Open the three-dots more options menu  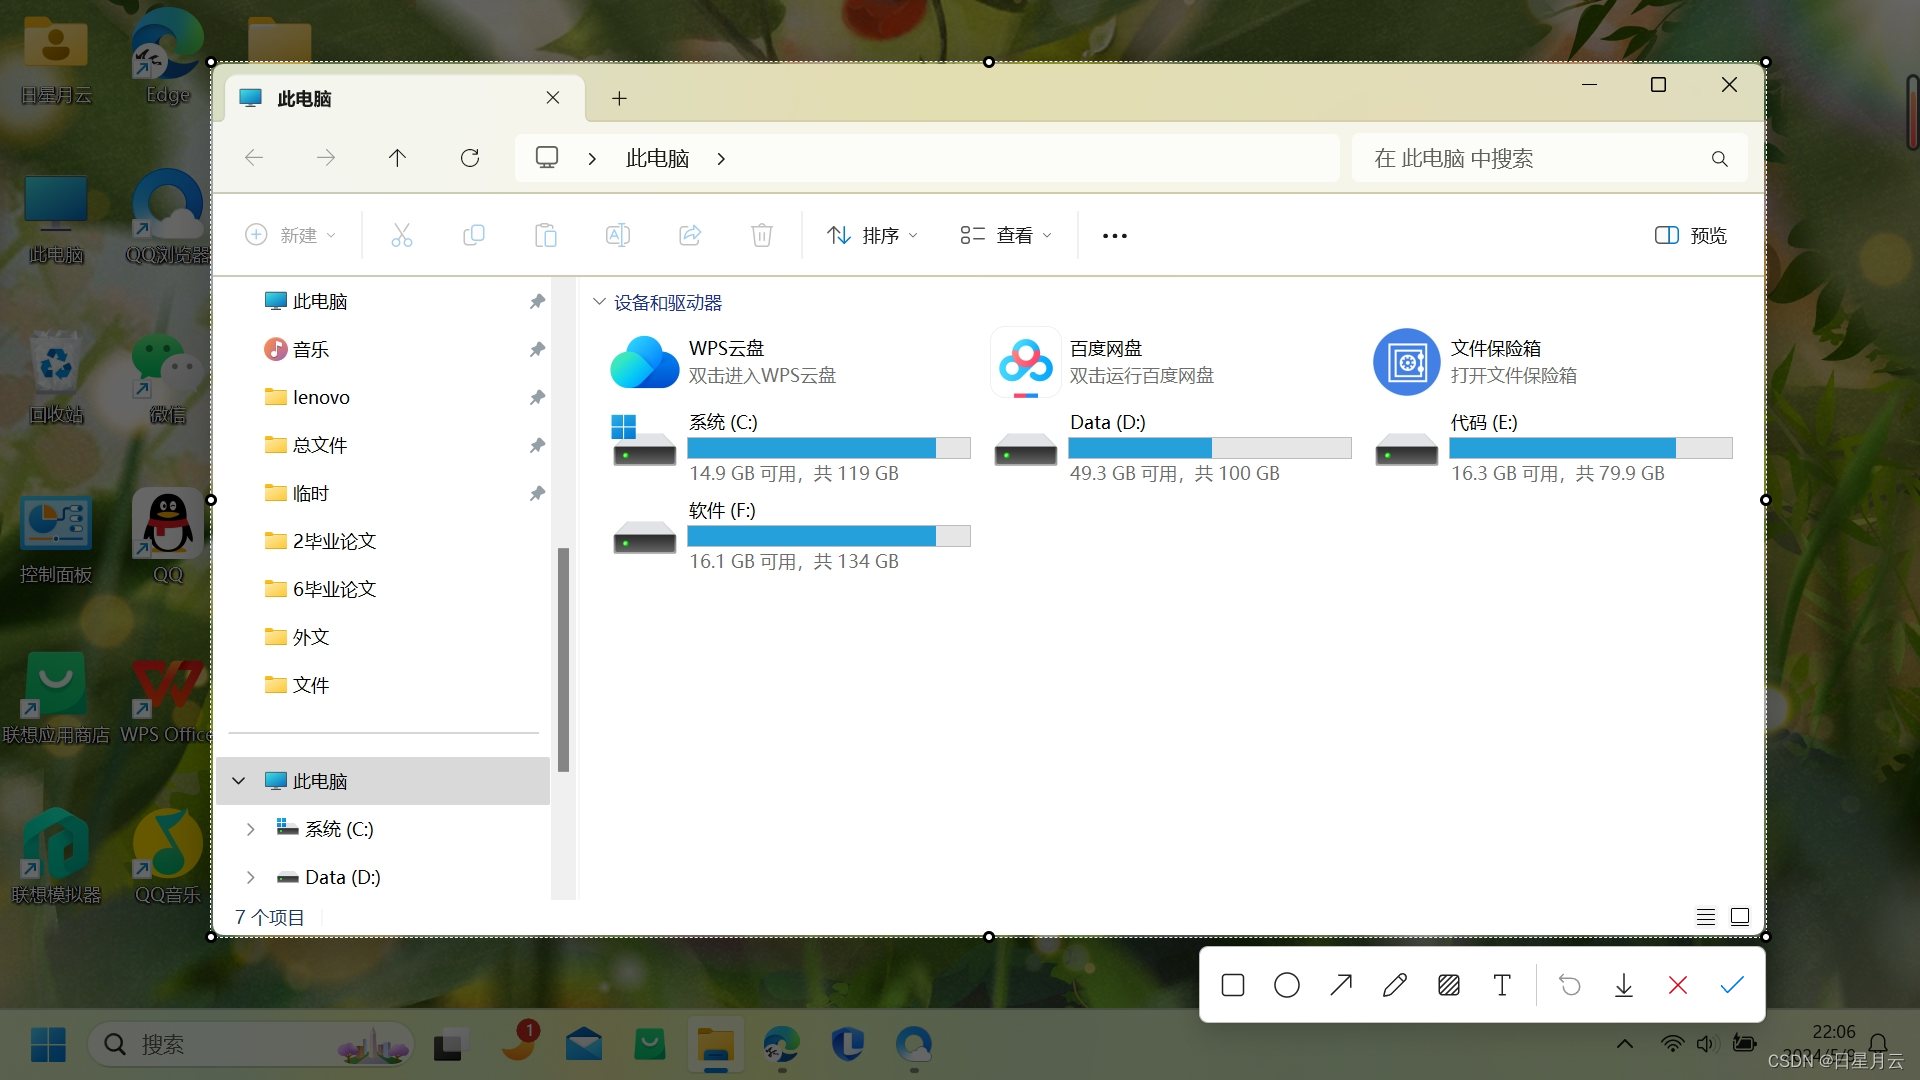click(x=1114, y=235)
